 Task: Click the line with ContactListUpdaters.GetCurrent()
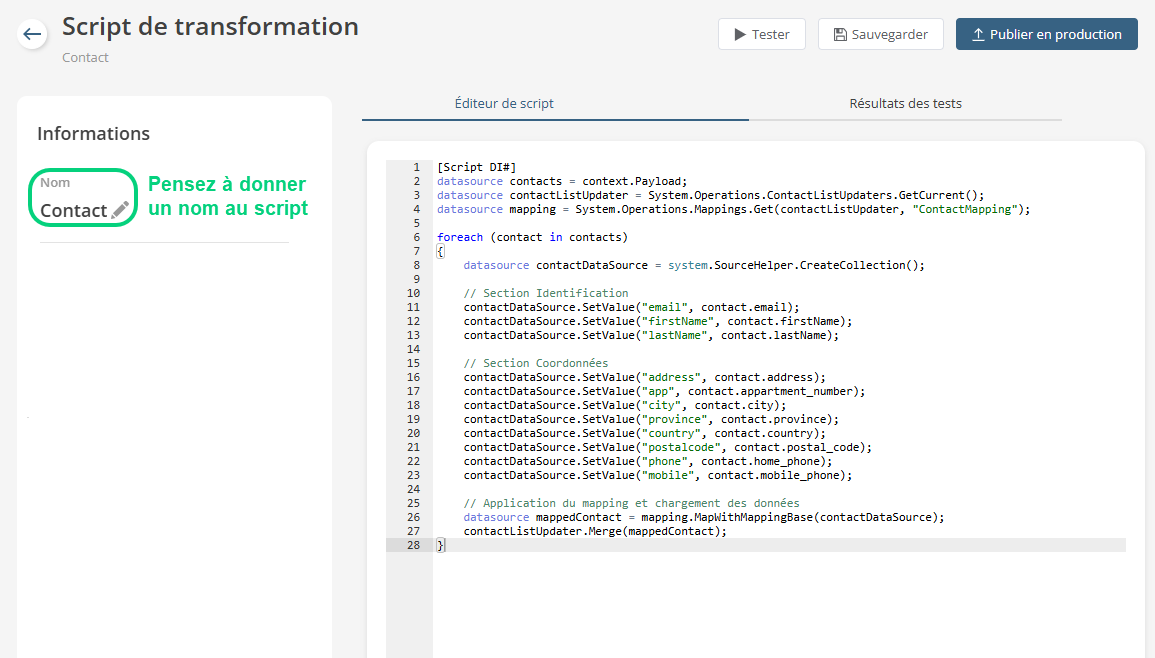pyautogui.click(x=710, y=195)
